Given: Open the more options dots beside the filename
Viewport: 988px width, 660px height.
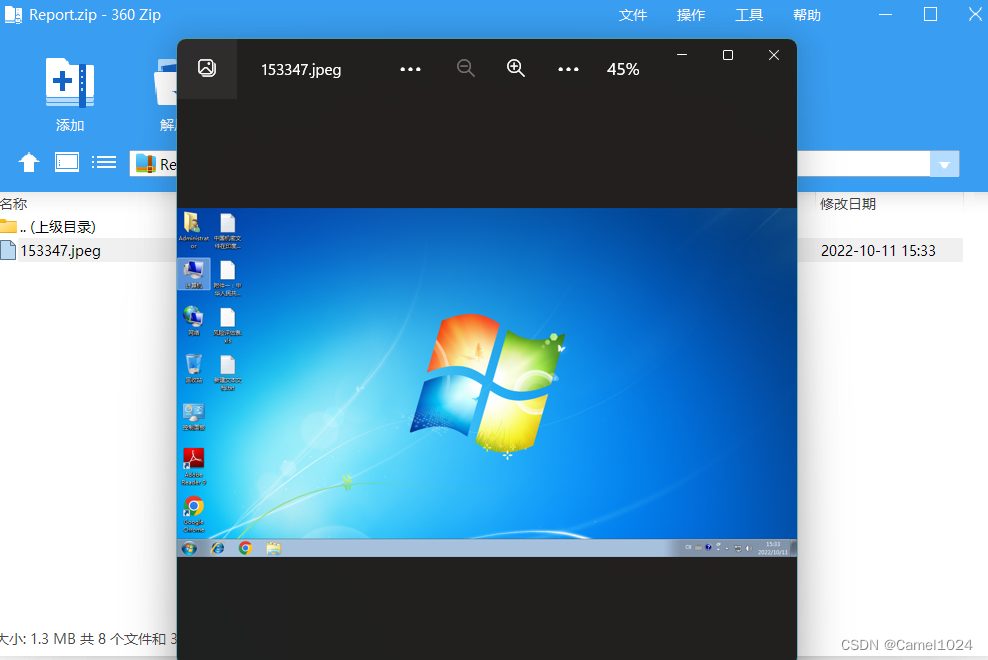Looking at the screenshot, I should tap(410, 69).
